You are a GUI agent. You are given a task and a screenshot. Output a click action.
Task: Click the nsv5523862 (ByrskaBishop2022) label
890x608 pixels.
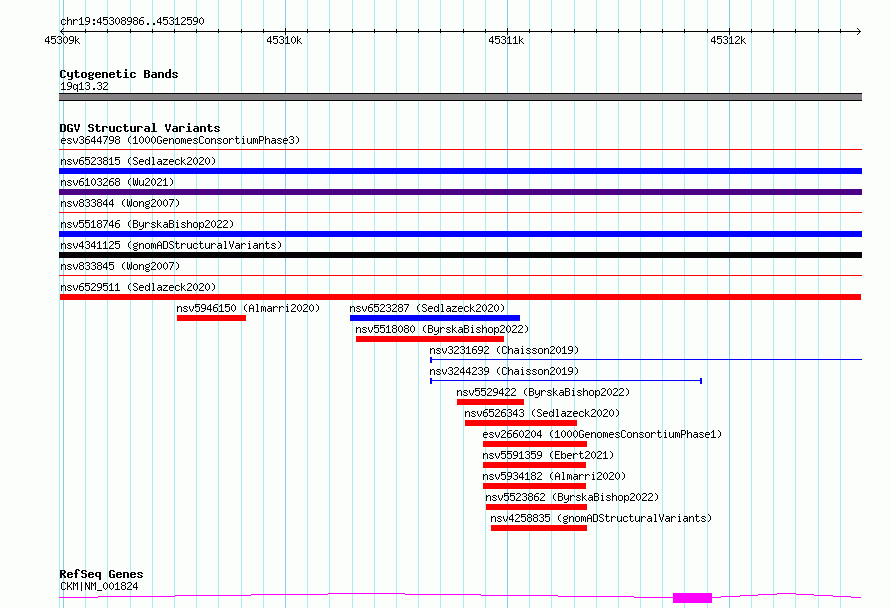click(x=572, y=497)
